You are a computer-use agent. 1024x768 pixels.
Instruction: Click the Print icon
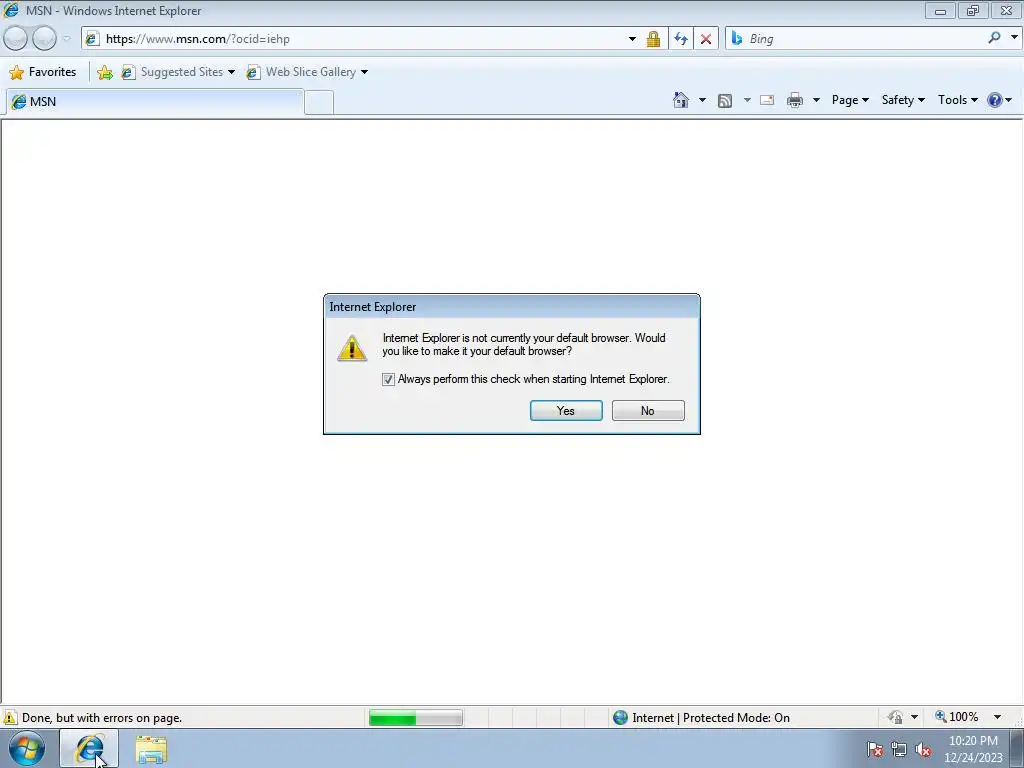795,100
